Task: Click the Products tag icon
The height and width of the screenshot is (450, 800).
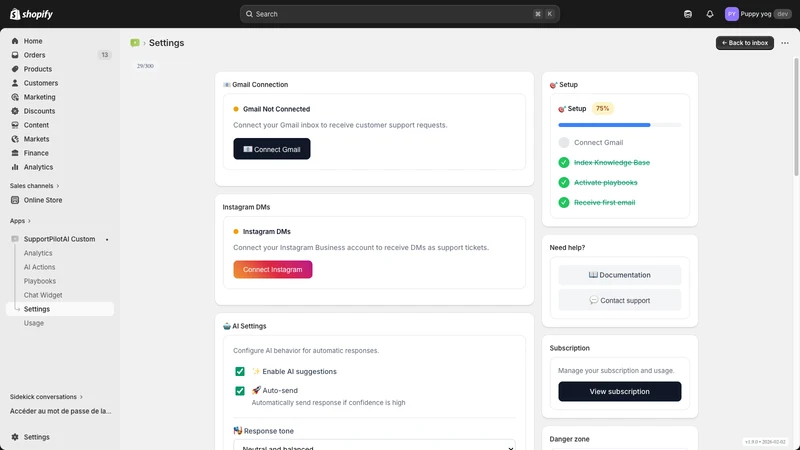Action: (15, 69)
